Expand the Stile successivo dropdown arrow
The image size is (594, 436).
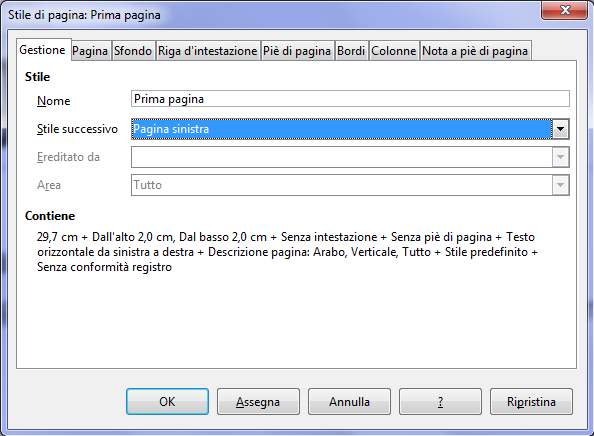(560, 129)
